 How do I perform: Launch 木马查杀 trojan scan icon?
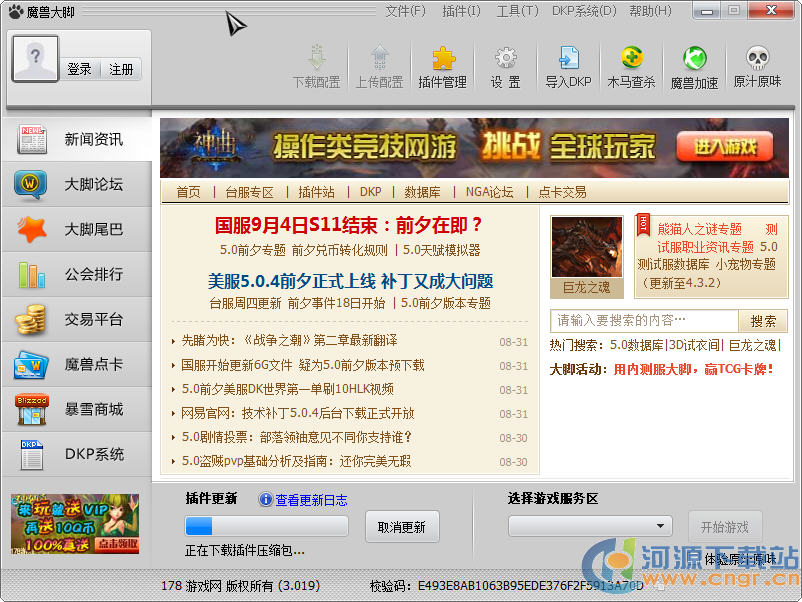coord(631,66)
